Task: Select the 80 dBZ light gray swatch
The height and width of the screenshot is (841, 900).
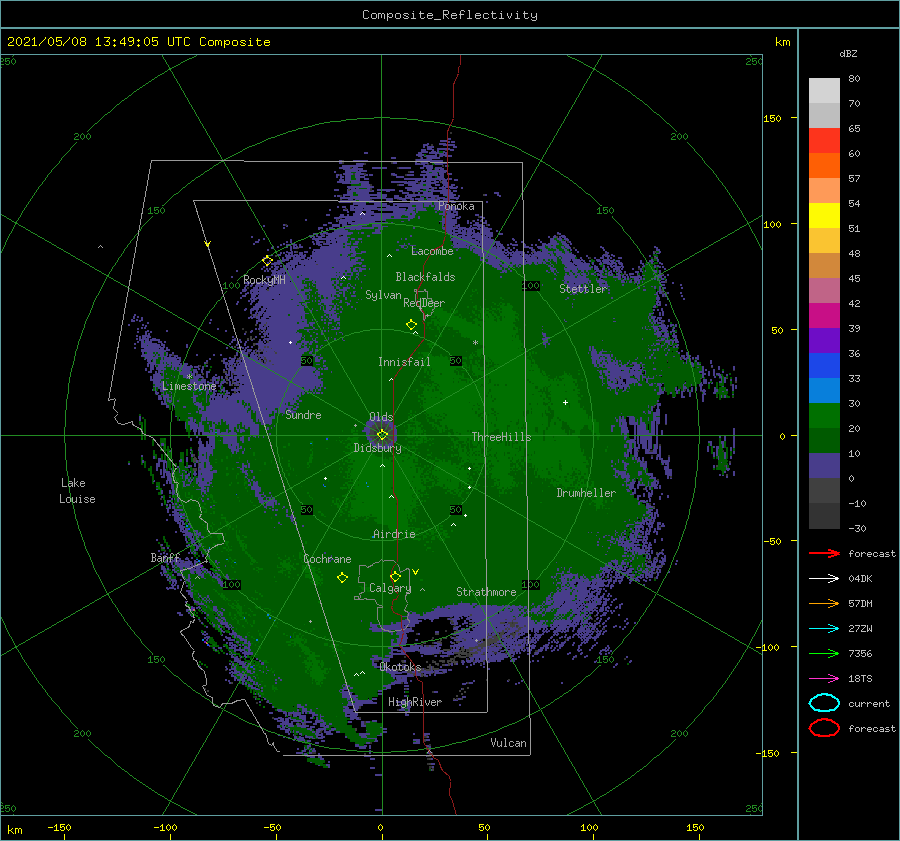Action: pyautogui.click(x=824, y=90)
